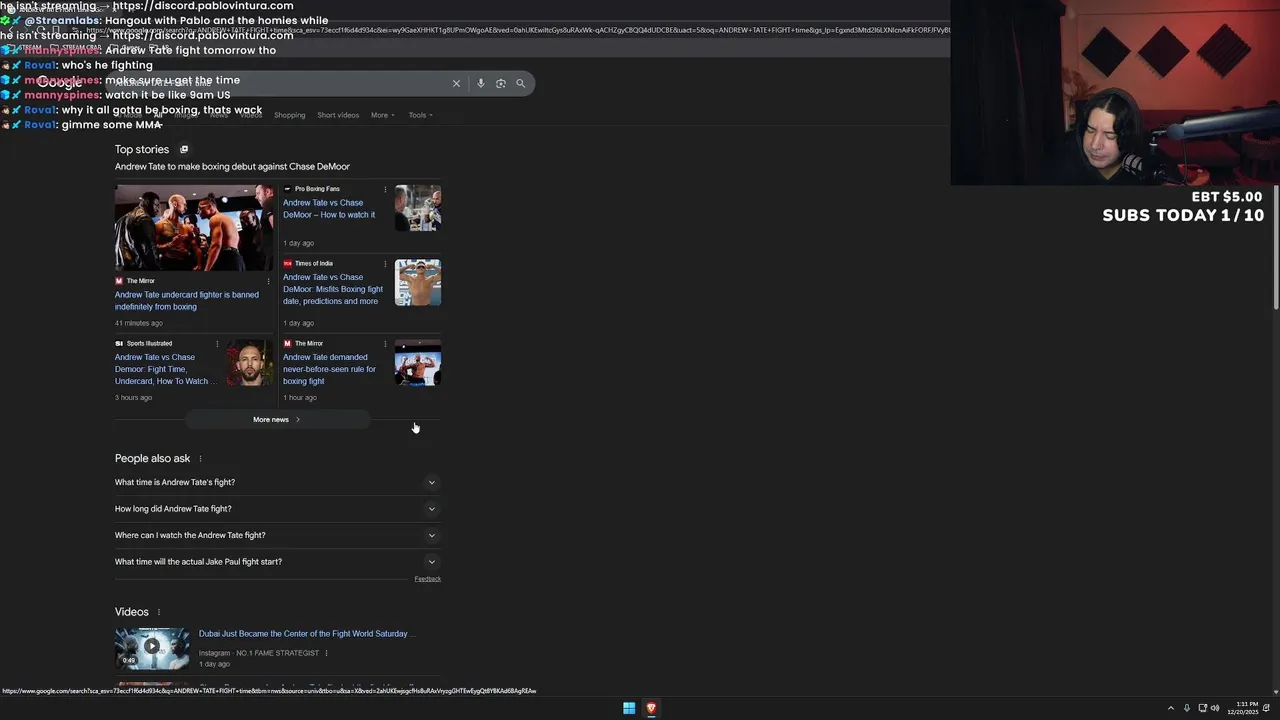
Task: Clear the Google search box with the X
Action: 456,83
